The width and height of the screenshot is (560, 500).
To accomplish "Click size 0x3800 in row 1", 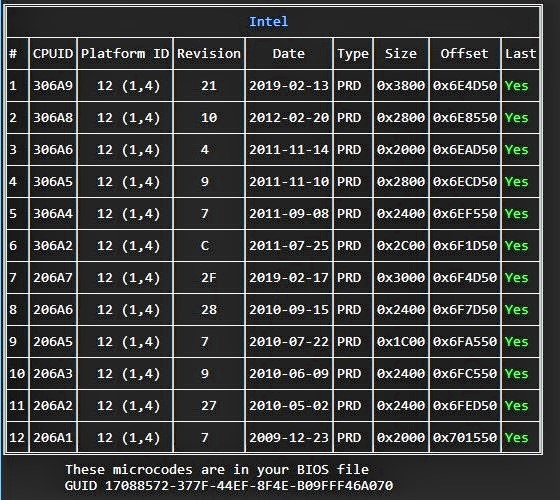I will [401, 86].
